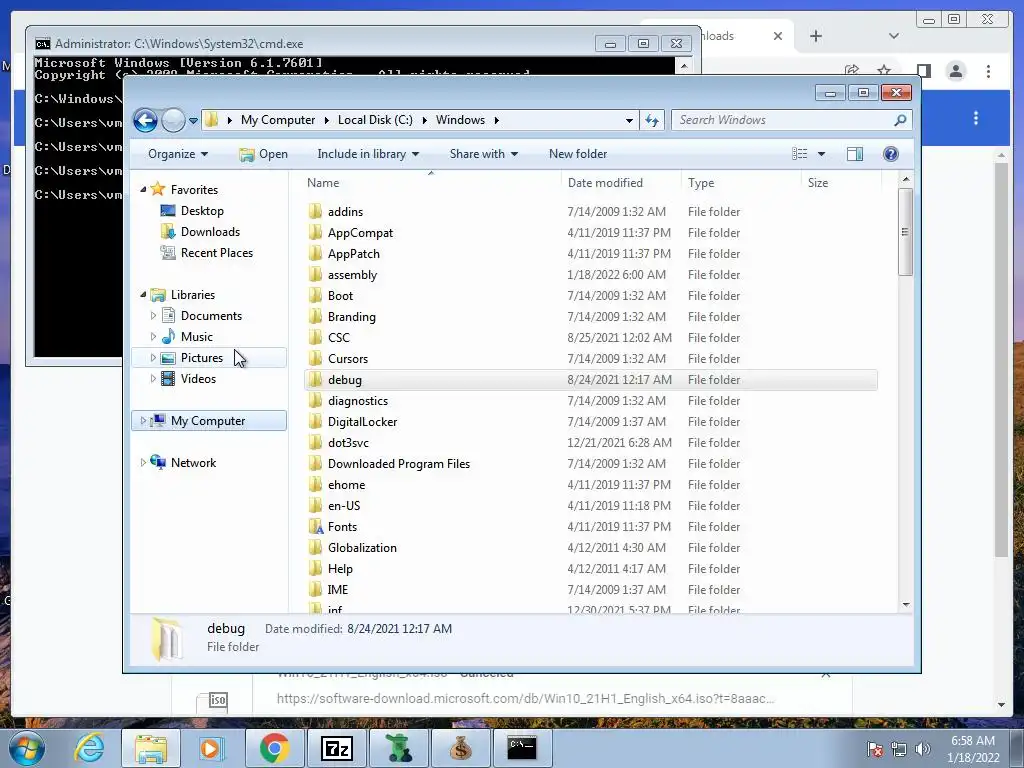
Task: Select the Branding folder
Action: coord(351,317)
